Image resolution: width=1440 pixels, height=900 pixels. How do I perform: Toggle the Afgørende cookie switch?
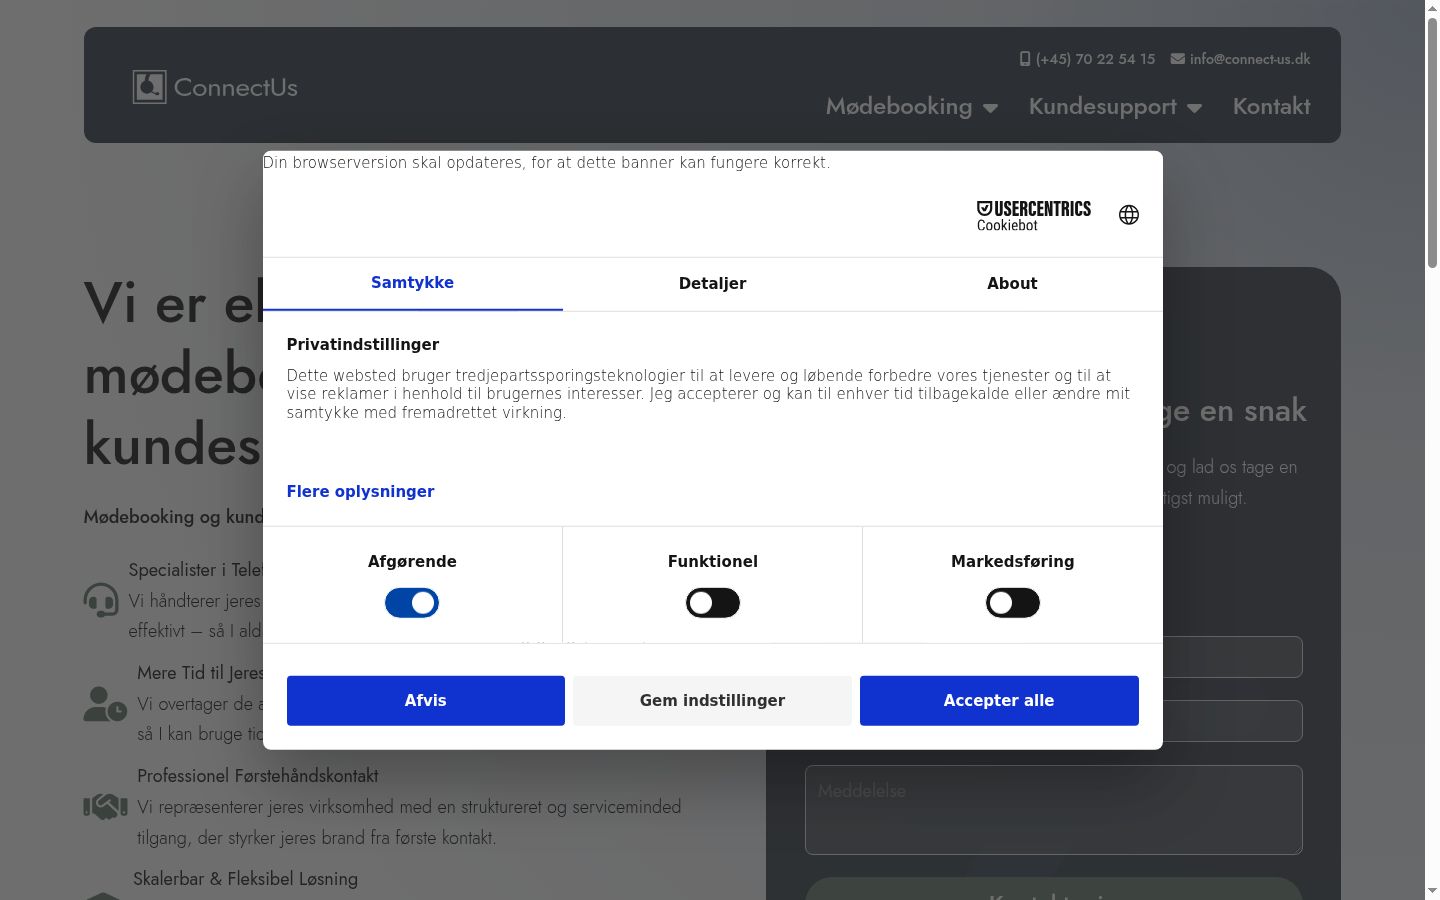[412, 603]
